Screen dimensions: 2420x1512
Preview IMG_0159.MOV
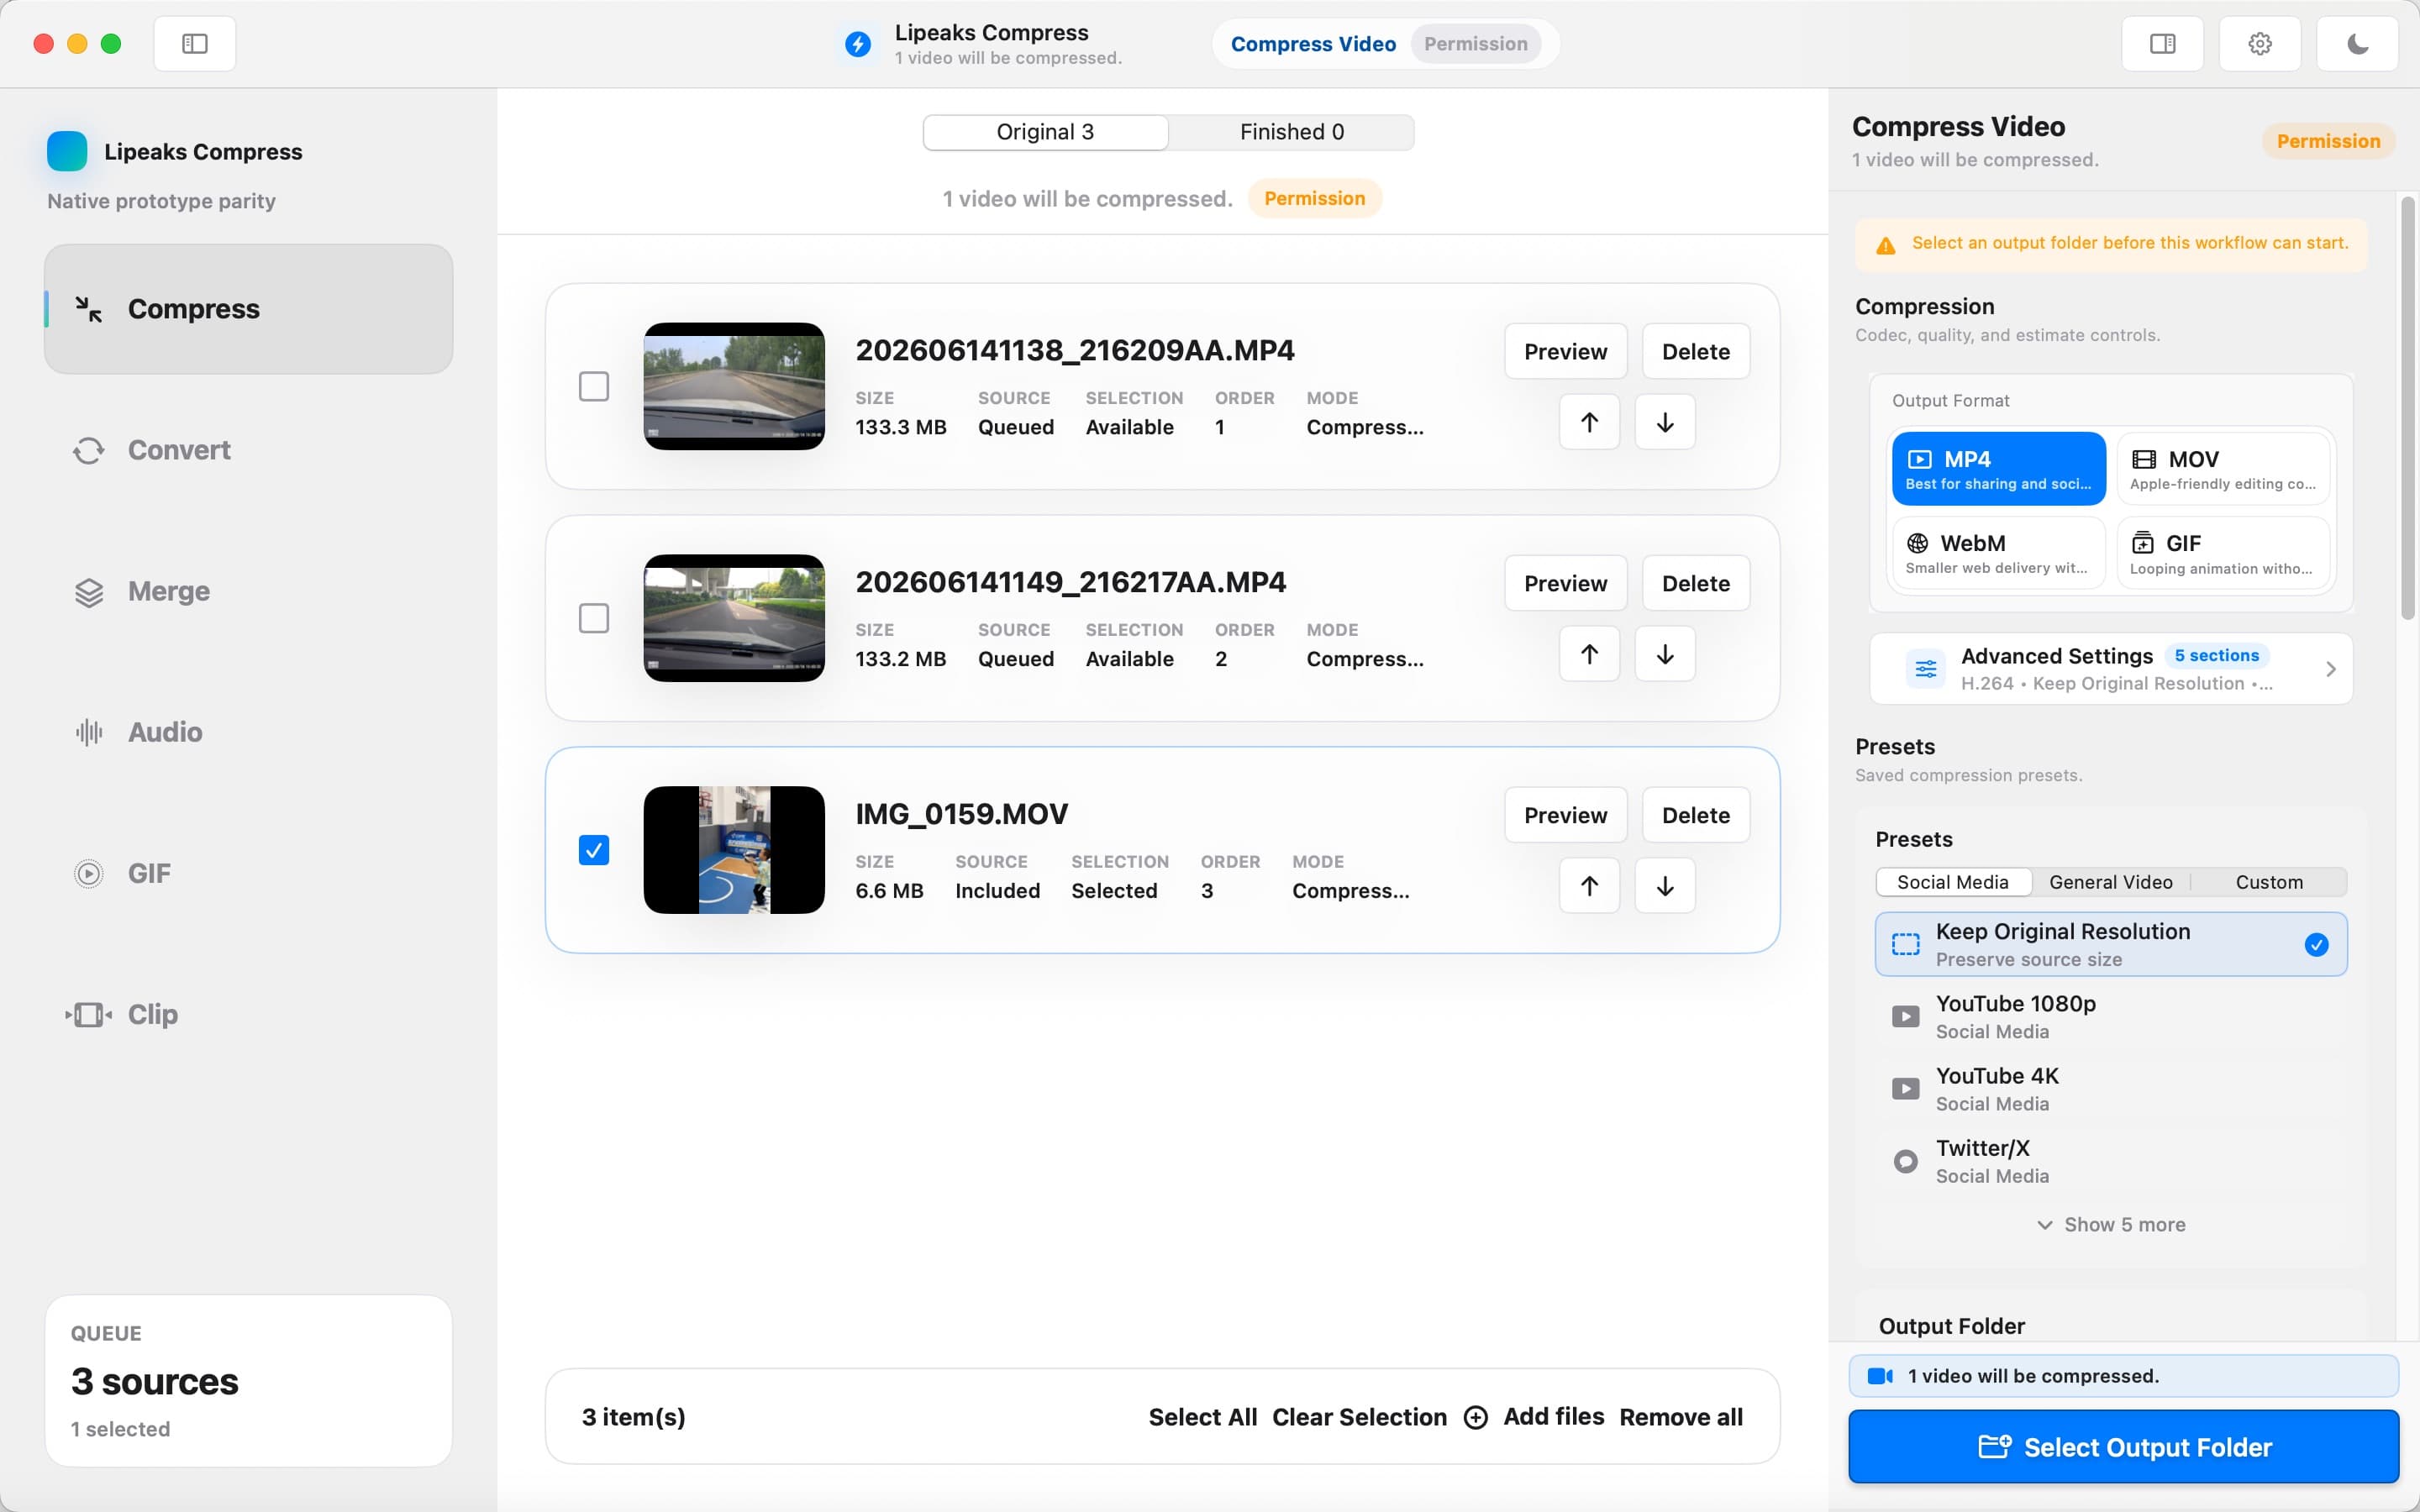[1565, 815]
